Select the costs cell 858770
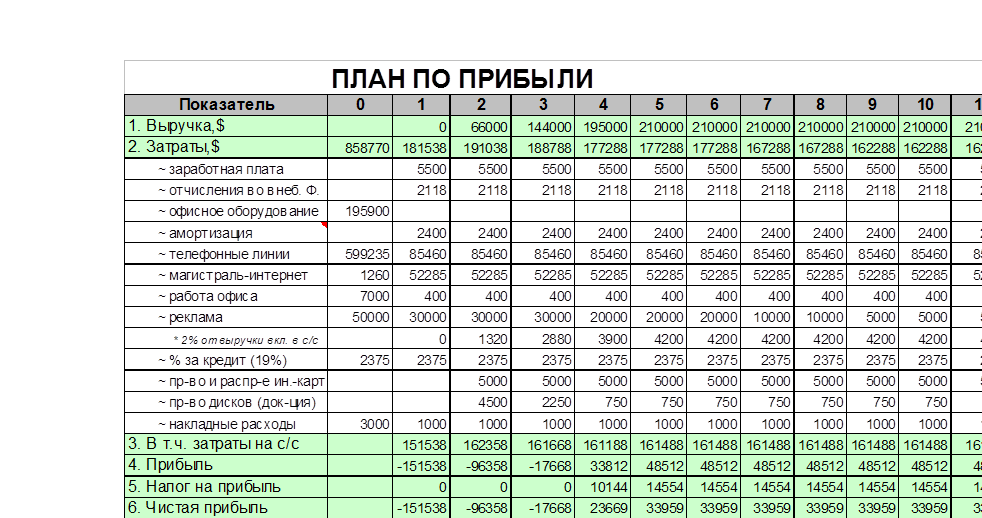982x518 pixels. click(360, 148)
